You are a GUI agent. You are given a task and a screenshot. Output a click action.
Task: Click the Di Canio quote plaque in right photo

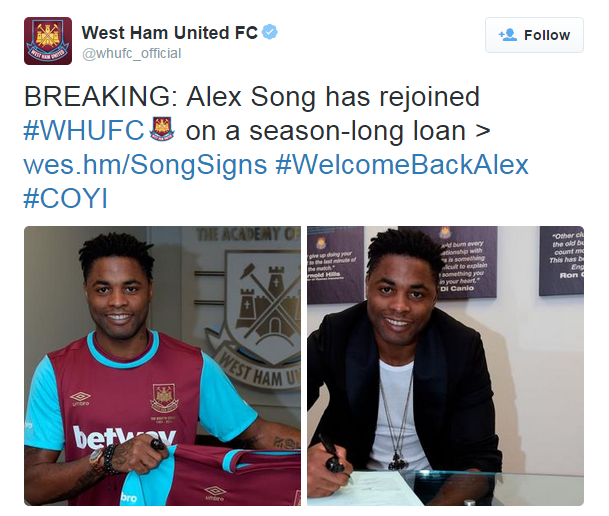point(462,262)
